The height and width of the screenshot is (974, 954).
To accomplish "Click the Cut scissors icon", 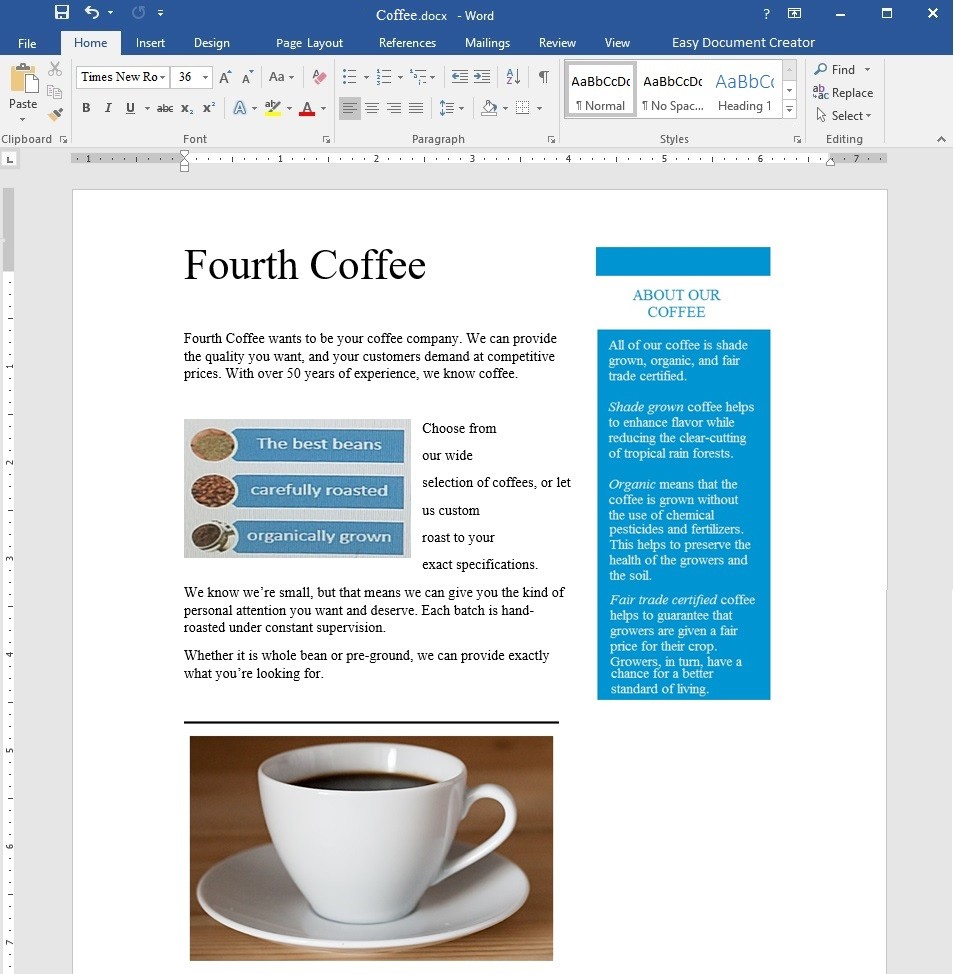I will click(55, 68).
